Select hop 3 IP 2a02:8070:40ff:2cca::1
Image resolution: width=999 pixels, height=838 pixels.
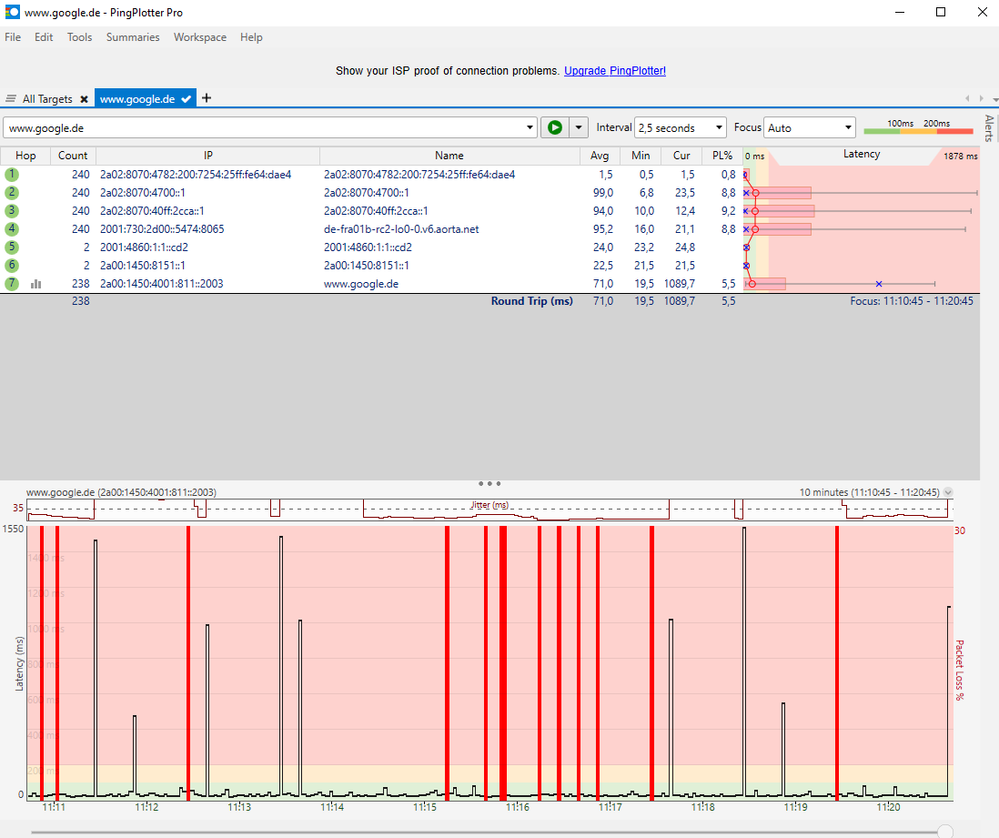tap(152, 210)
